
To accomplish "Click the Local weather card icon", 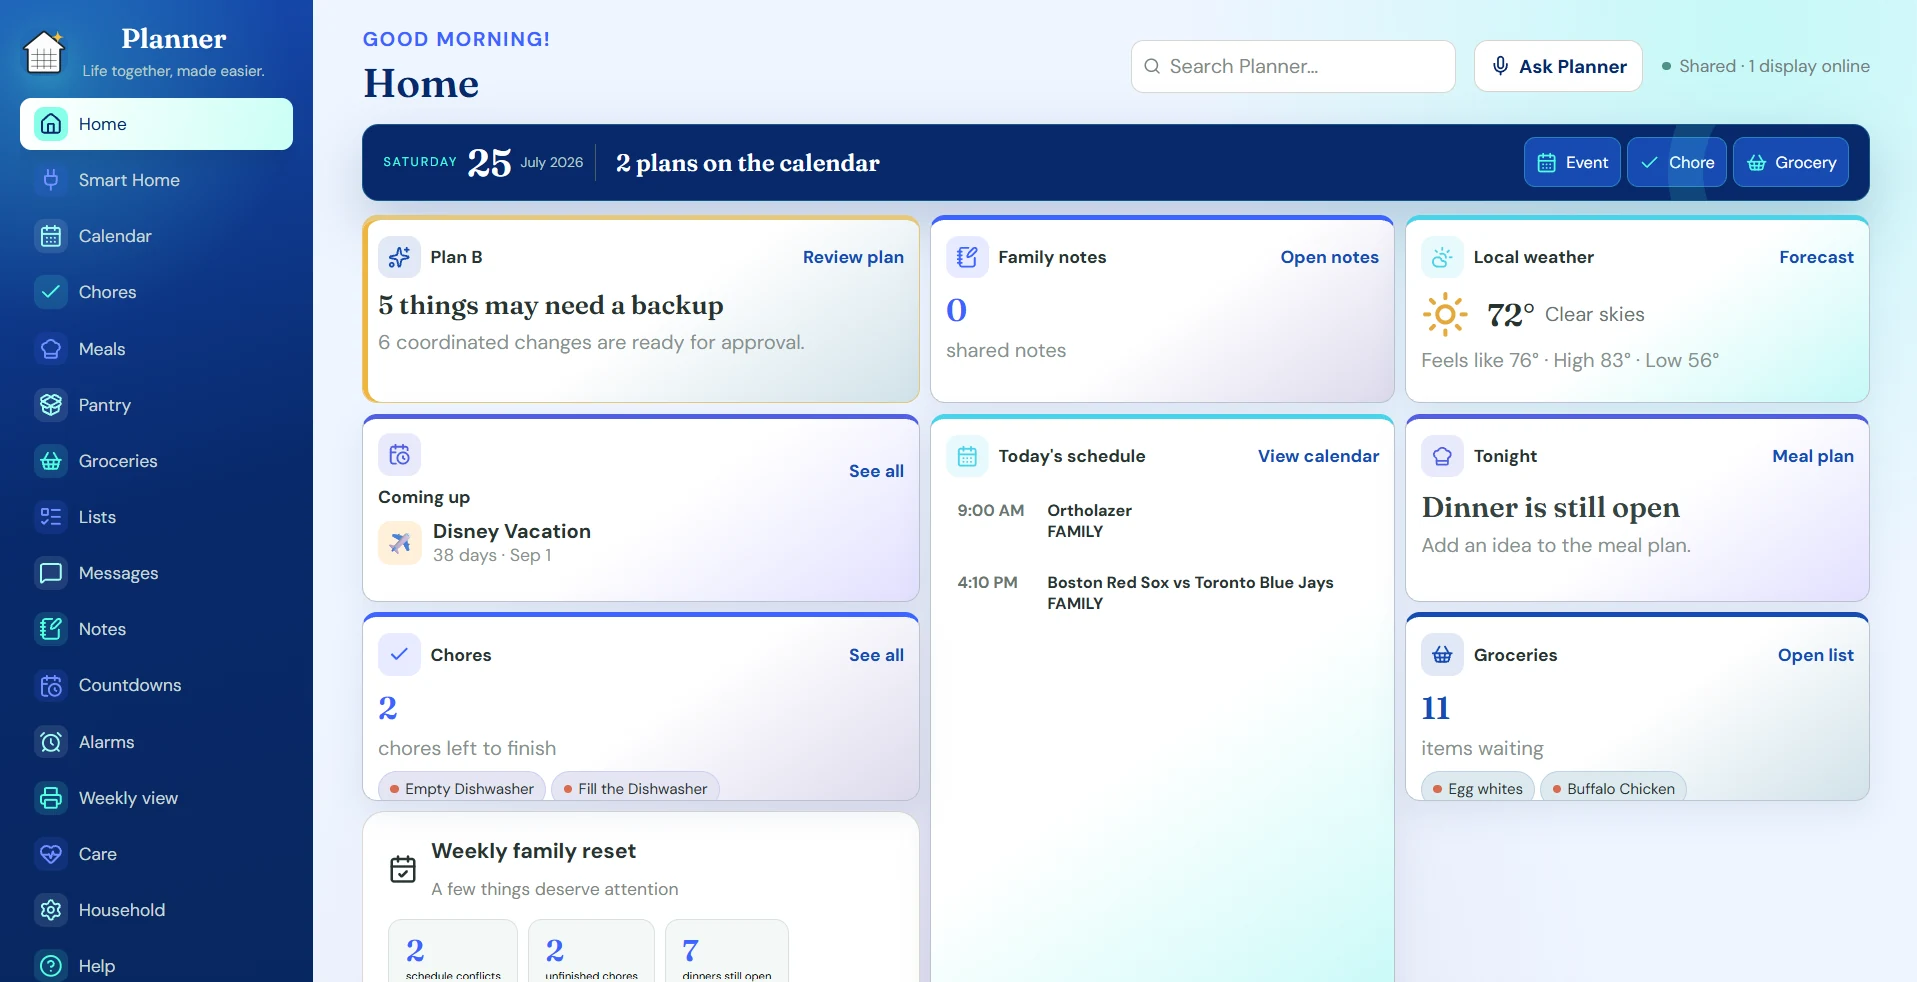I will [x=1442, y=257].
